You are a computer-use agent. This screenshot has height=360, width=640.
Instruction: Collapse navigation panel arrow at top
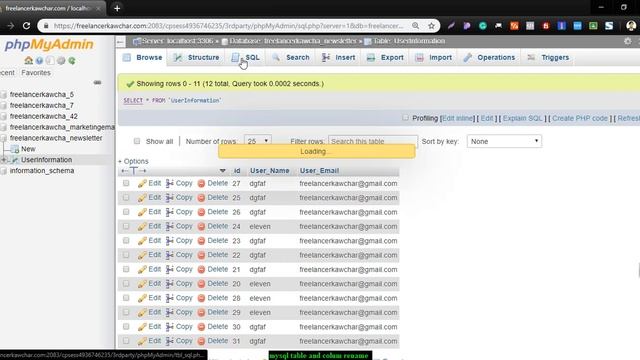coord(120,41)
